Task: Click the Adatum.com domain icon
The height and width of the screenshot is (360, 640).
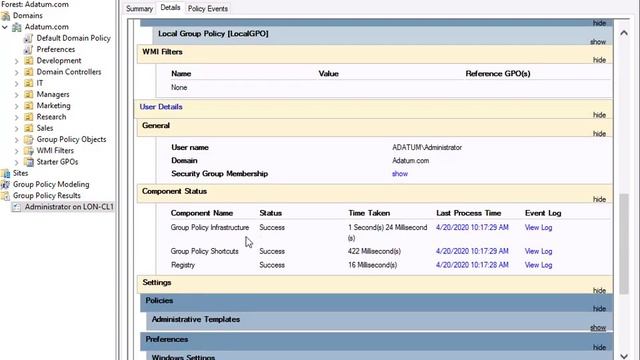Action: 17,27
